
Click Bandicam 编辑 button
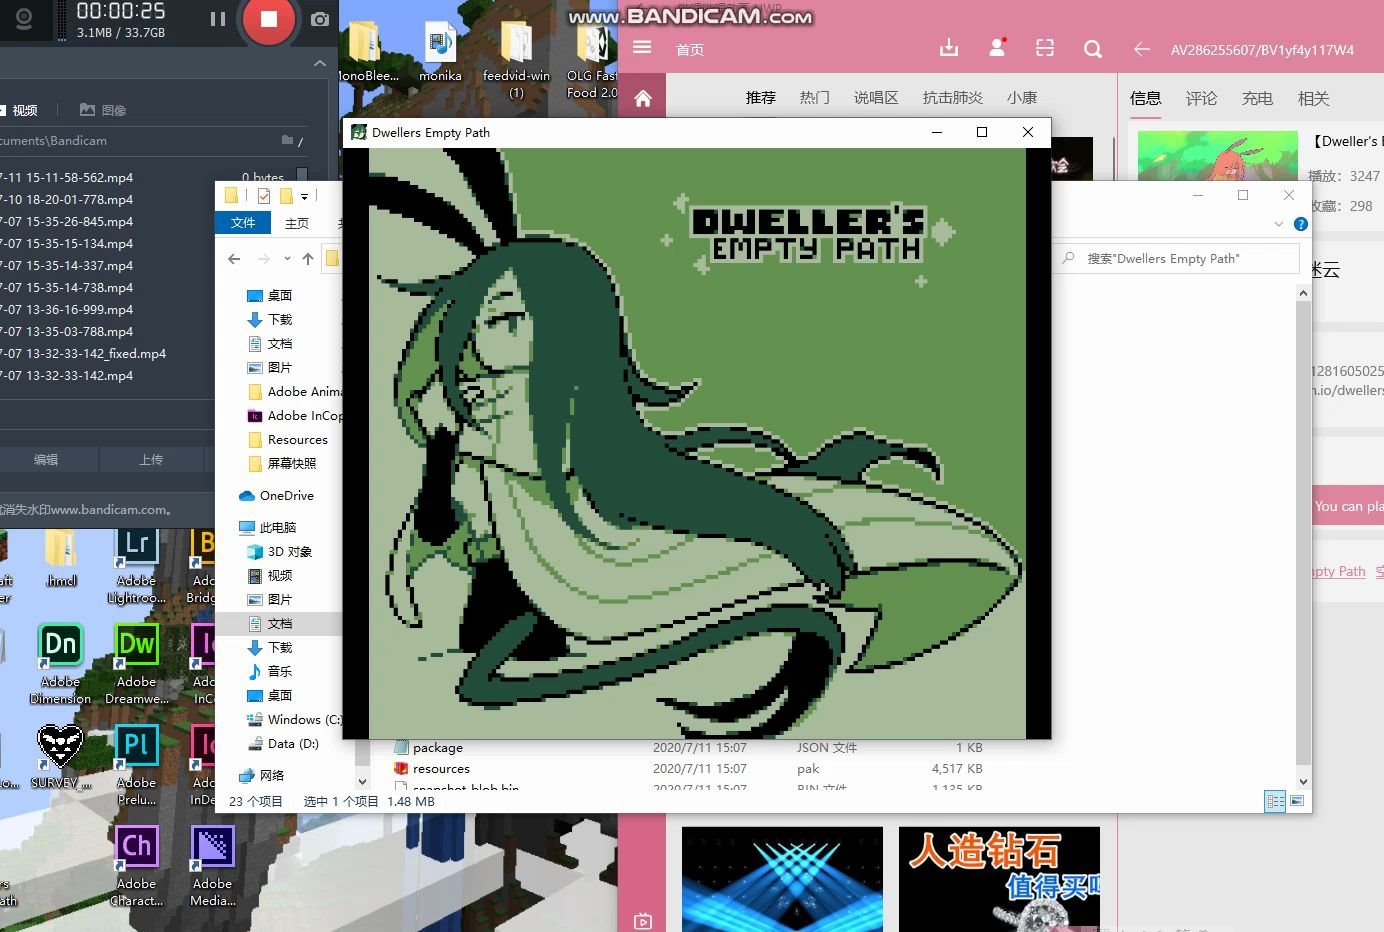tap(46, 460)
